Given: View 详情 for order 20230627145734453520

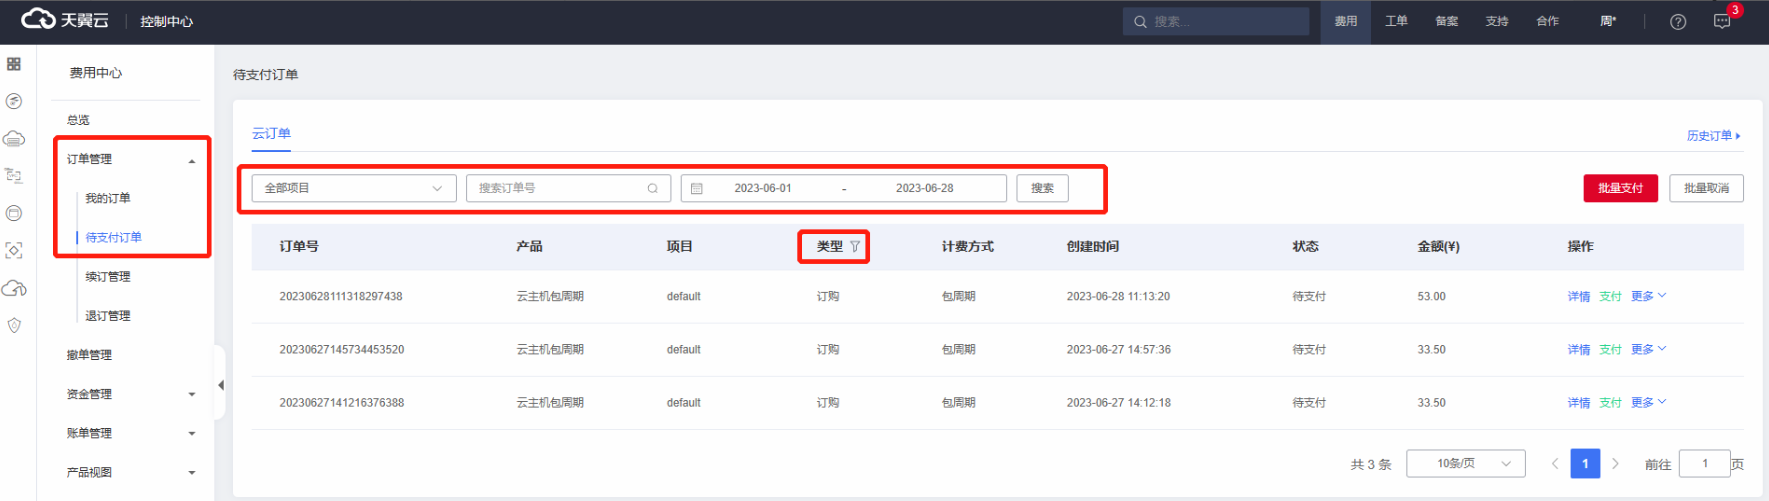Looking at the screenshot, I should [1579, 349].
